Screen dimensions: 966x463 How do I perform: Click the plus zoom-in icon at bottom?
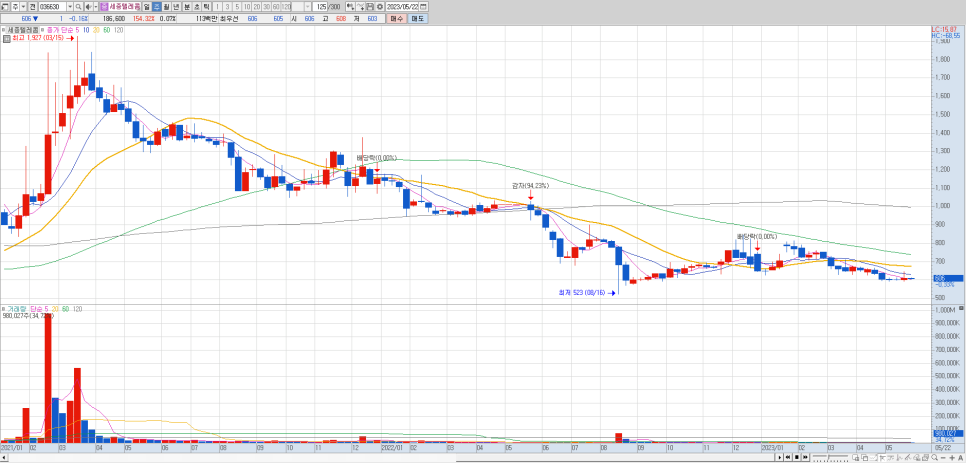(x=952, y=457)
